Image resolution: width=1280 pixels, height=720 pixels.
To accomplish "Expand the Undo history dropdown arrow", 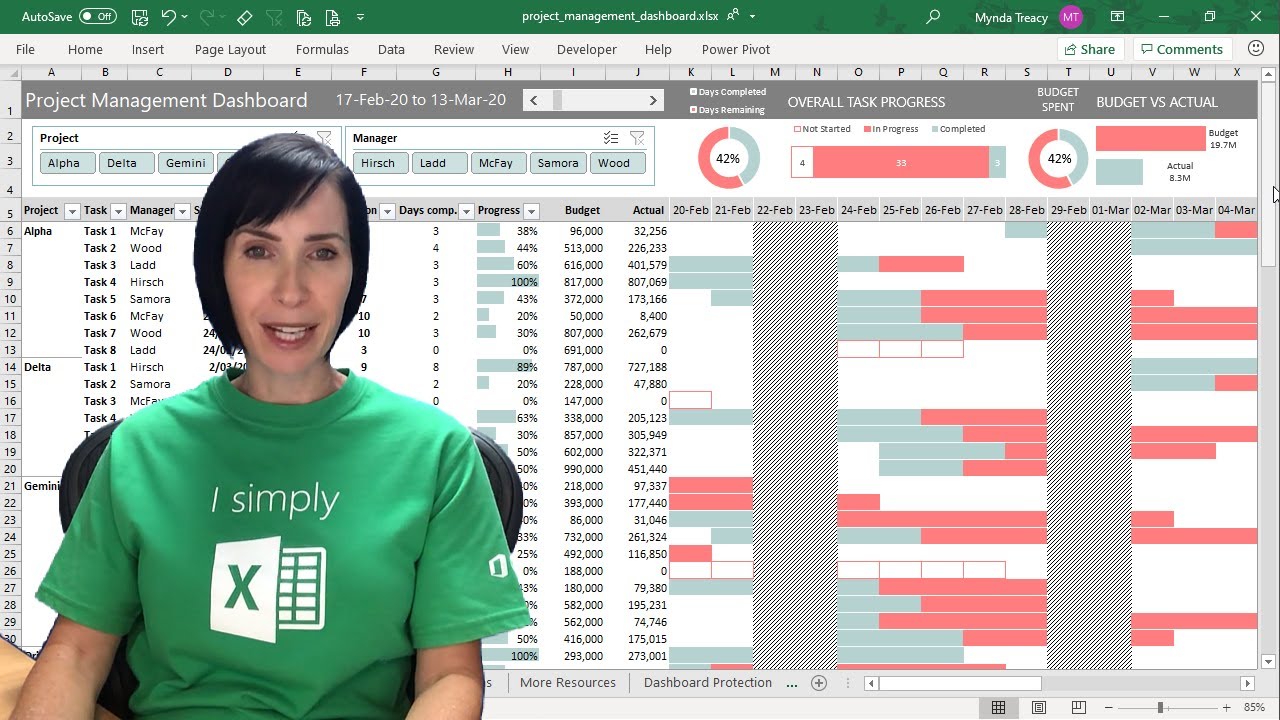I will [184, 17].
